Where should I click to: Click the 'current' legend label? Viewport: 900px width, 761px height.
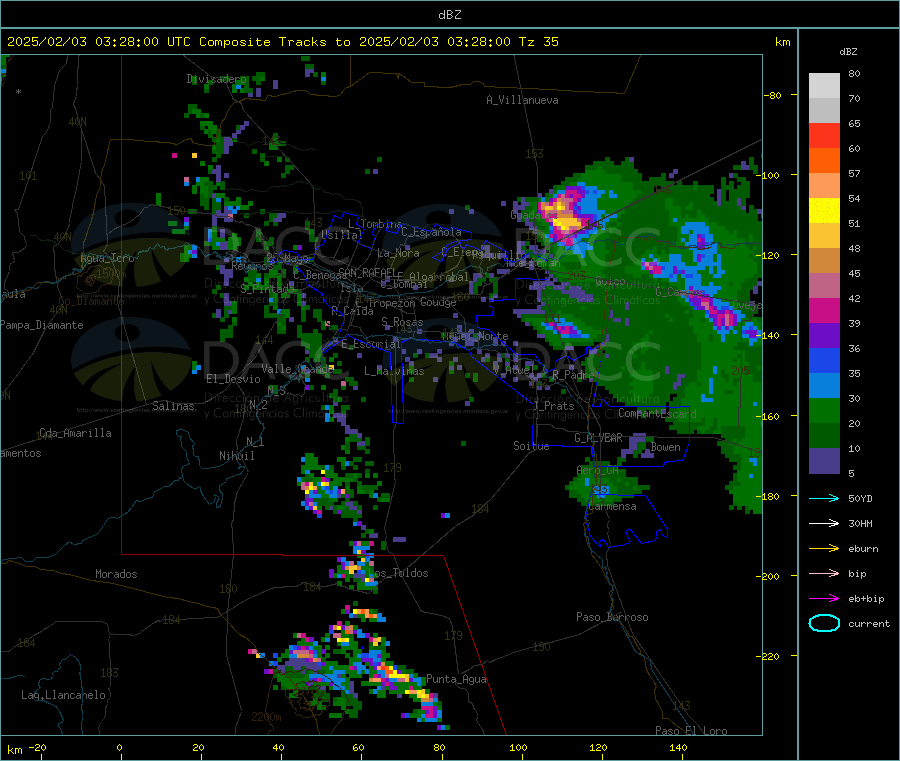869,624
